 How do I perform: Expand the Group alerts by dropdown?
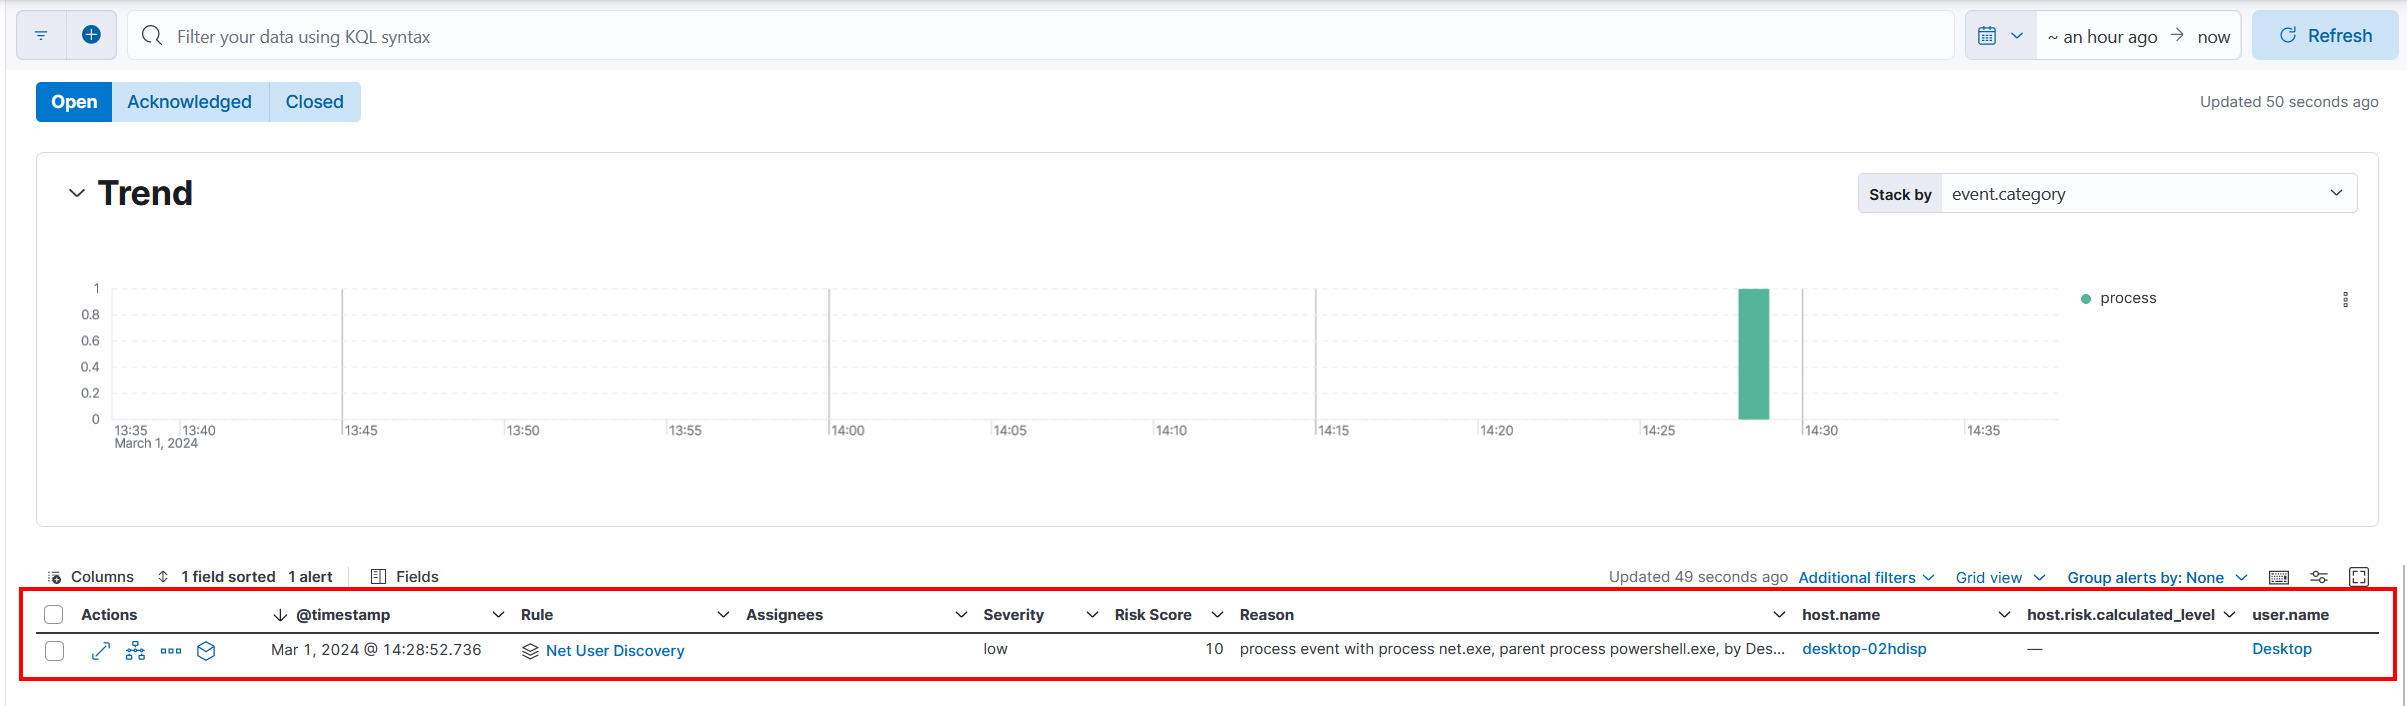point(2156,578)
